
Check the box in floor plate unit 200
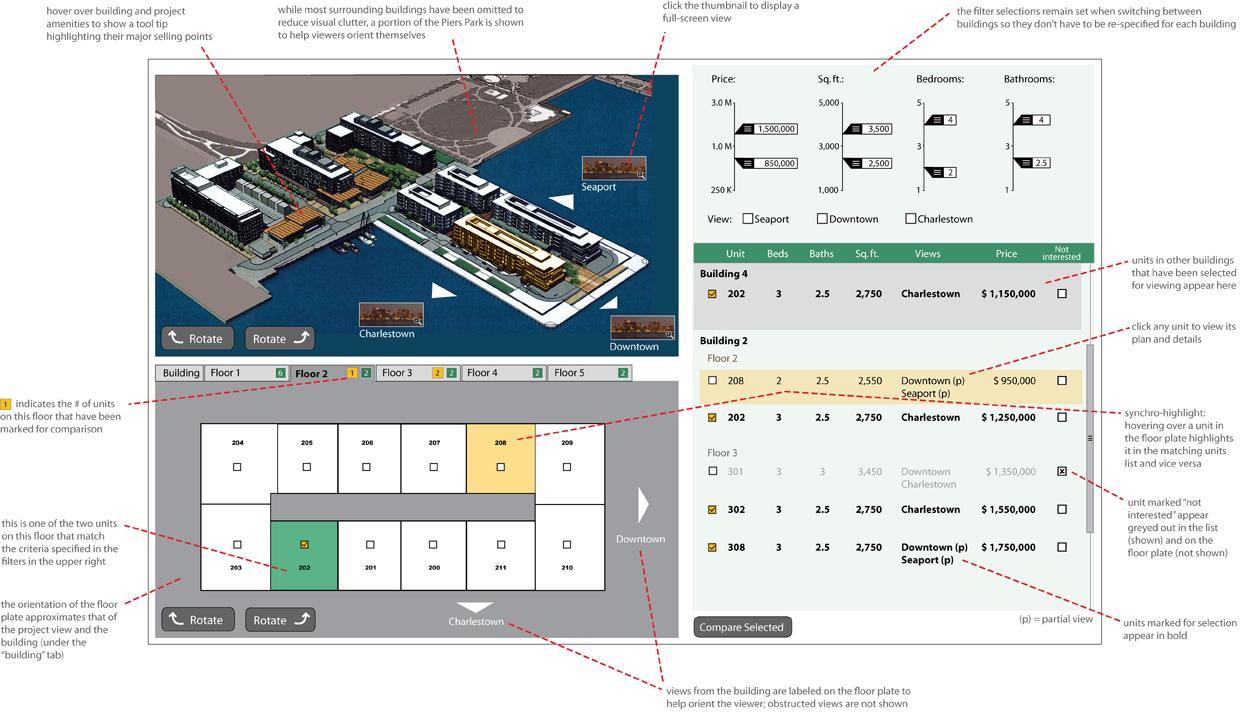tap(433, 545)
